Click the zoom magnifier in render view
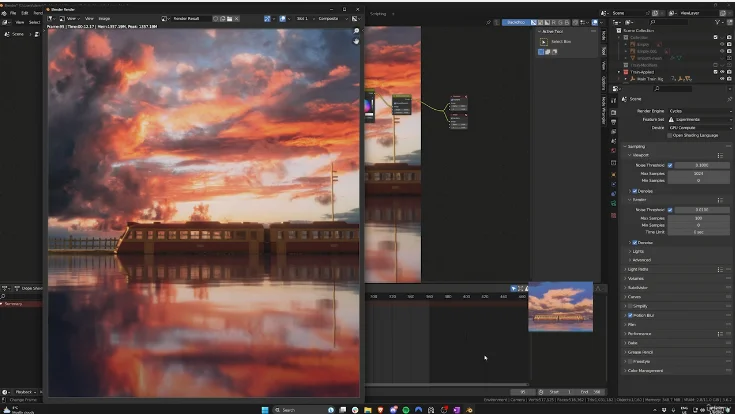The image size is (735, 414). (356, 31)
